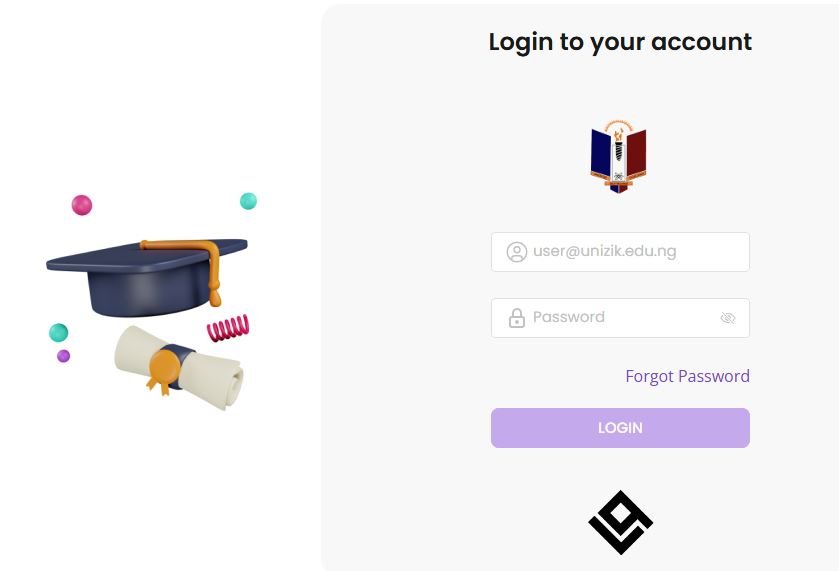Click the pink sphere decoration
This screenshot has height=571, width=839.
(x=82, y=205)
